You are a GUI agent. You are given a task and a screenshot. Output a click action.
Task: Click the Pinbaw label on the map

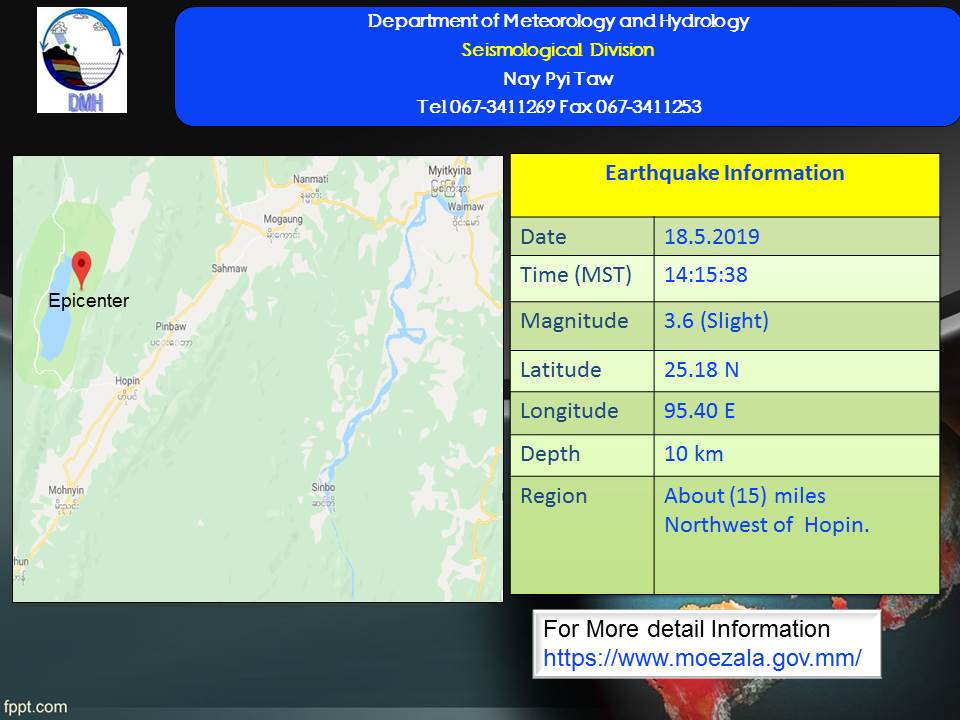(x=171, y=326)
